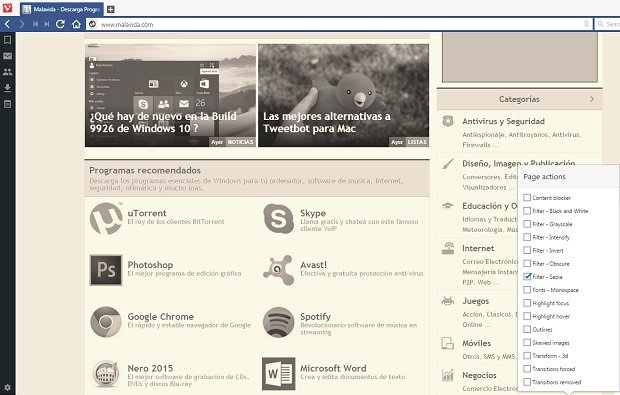Open the Google Chrome program link
Image resolution: width=620 pixels, height=395 pixels.
click(161, 317)
